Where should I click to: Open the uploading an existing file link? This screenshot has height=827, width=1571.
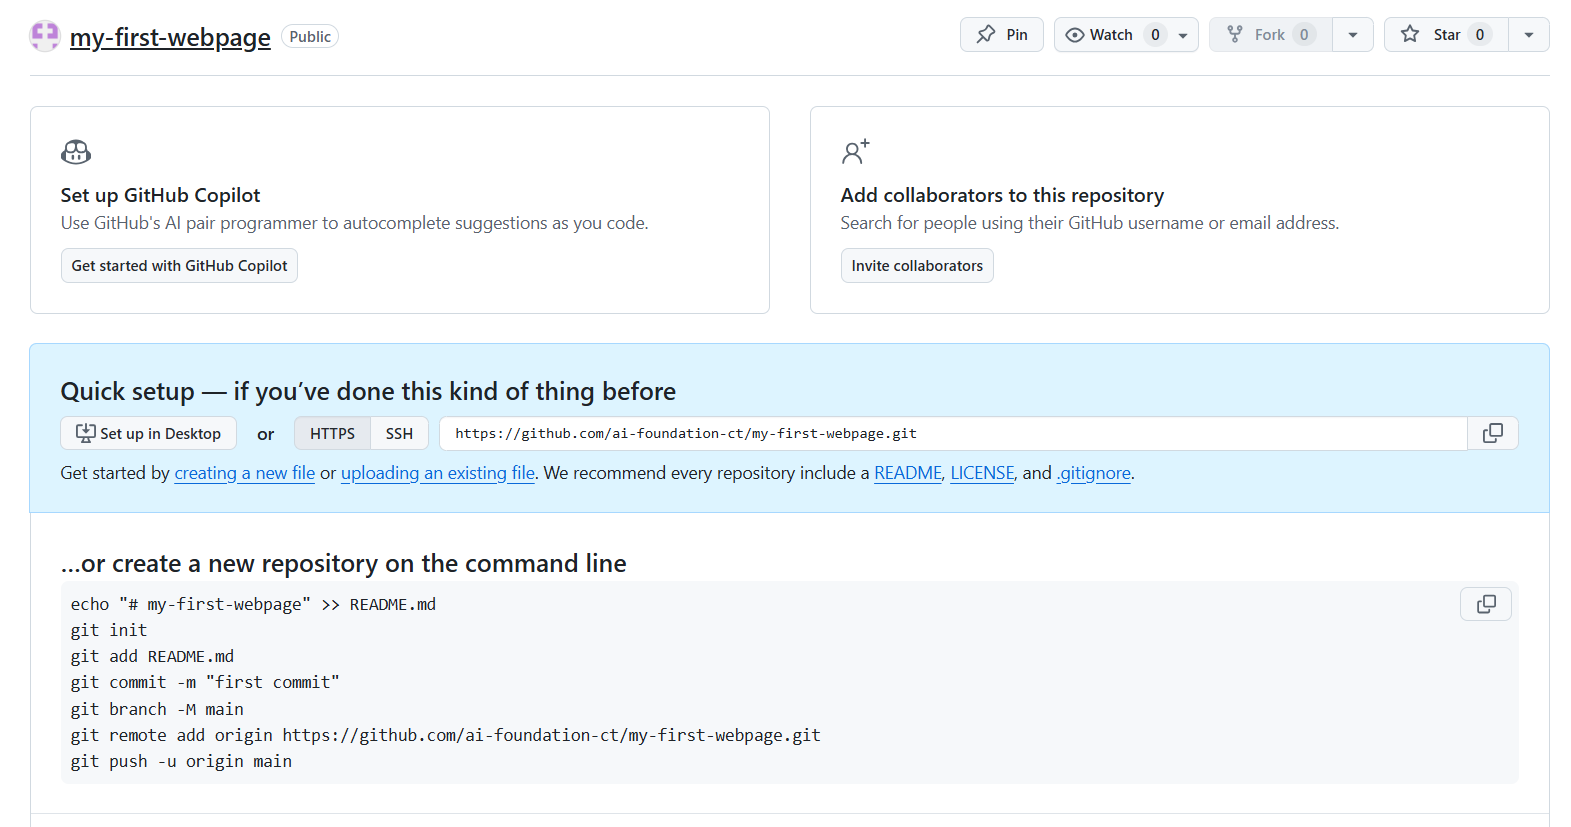tap(438, 473)
